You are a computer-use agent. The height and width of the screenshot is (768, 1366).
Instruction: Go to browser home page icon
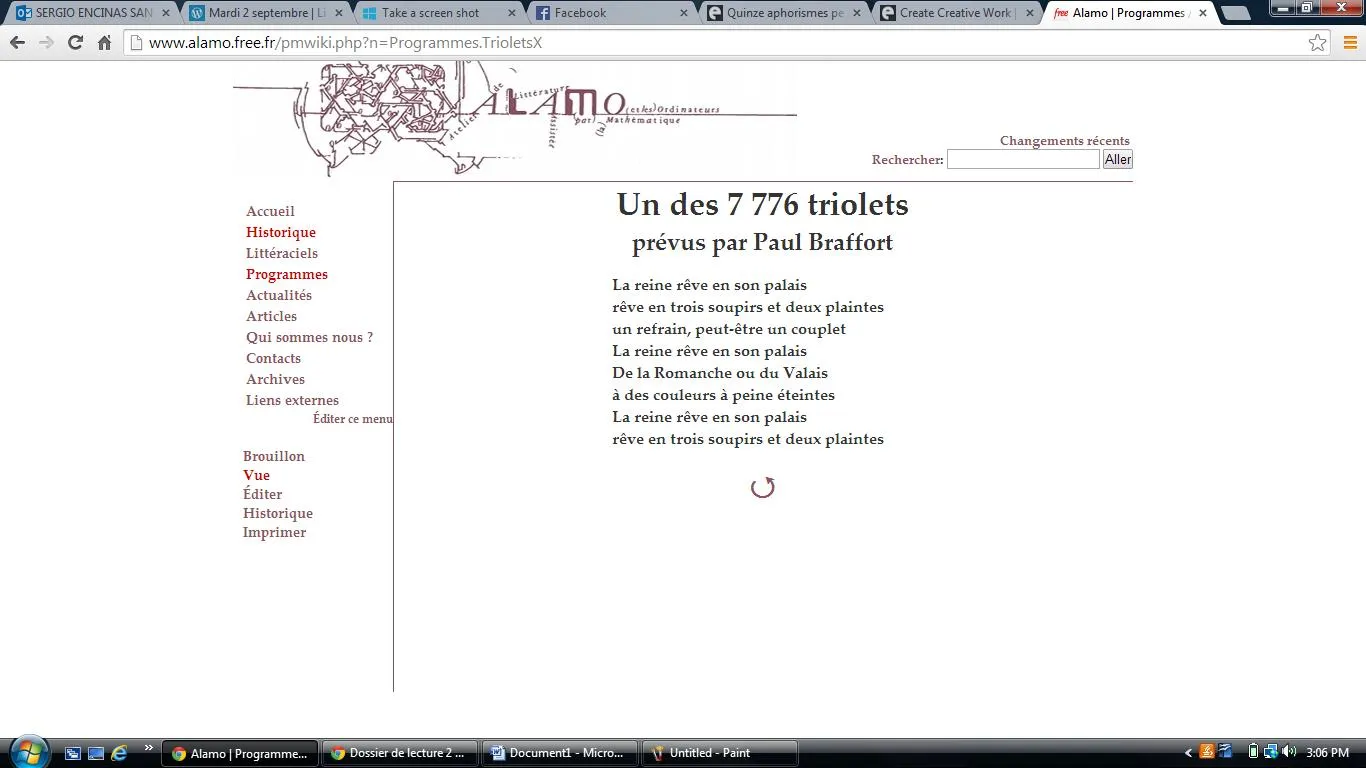[104, 43]
